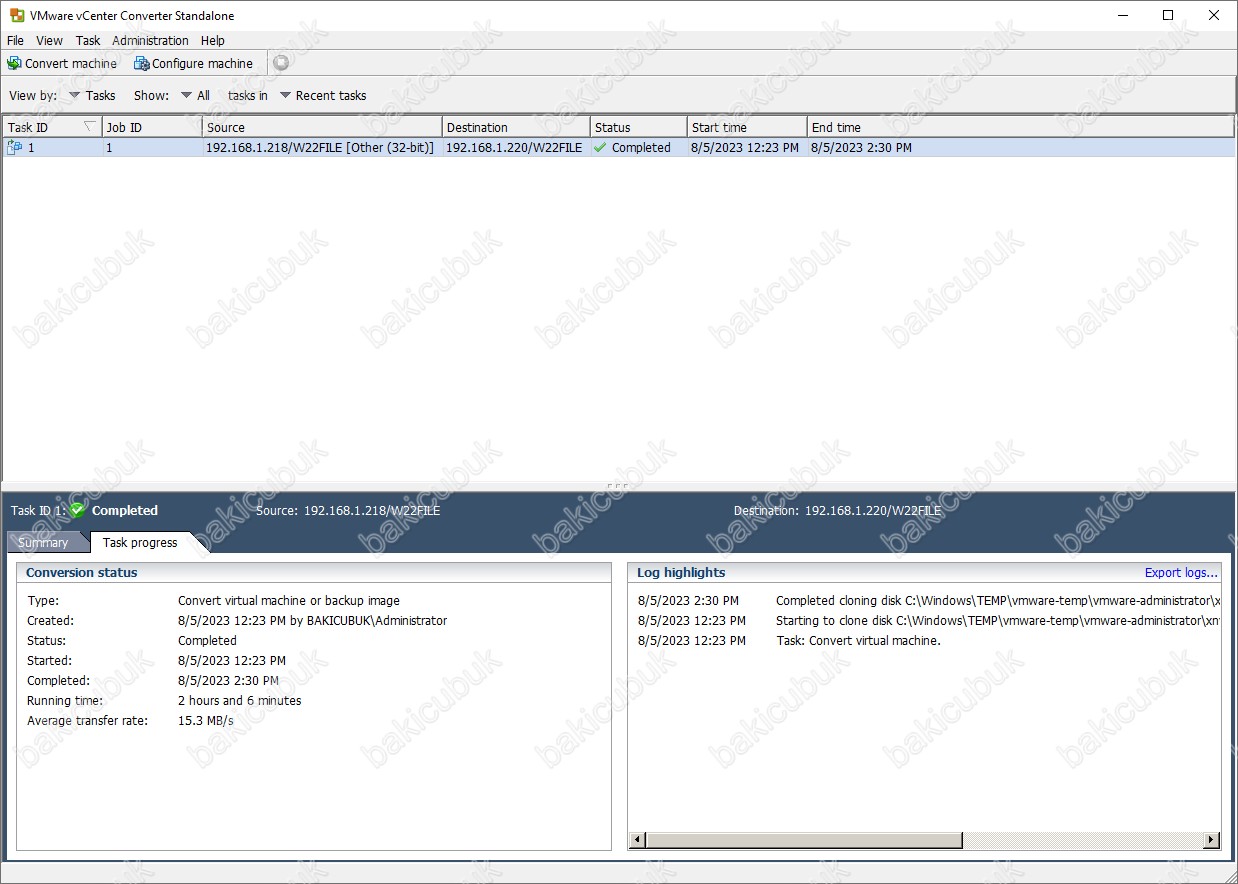Switch to the Summary tab

pos(43,542)
